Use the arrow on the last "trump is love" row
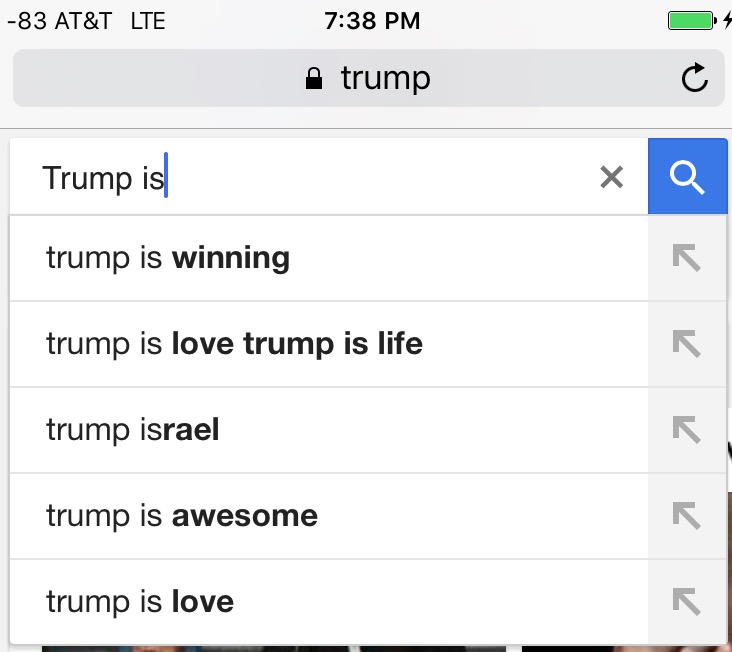This screenshot has width=732, height=652. 686,602
